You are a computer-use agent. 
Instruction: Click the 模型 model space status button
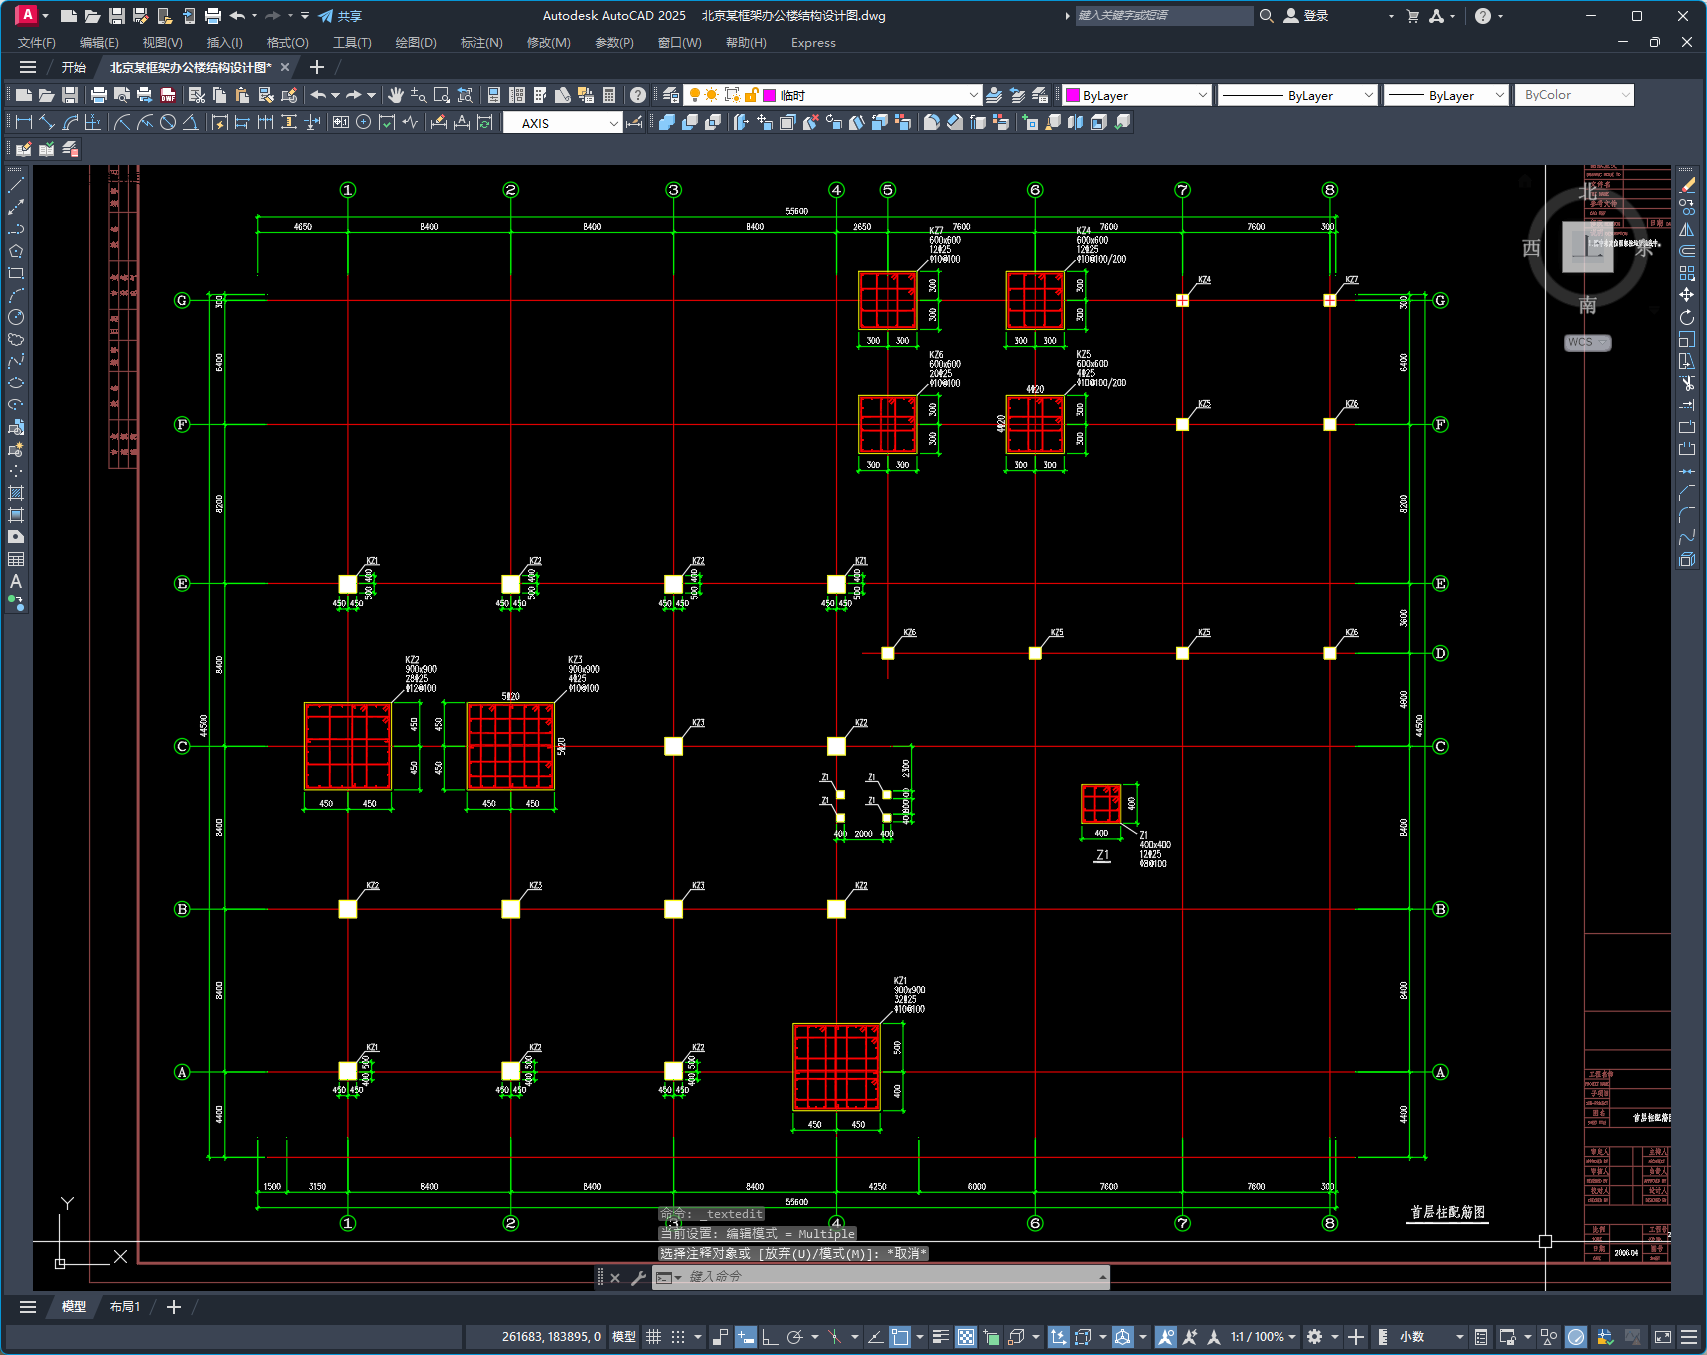pos(624,1337)
